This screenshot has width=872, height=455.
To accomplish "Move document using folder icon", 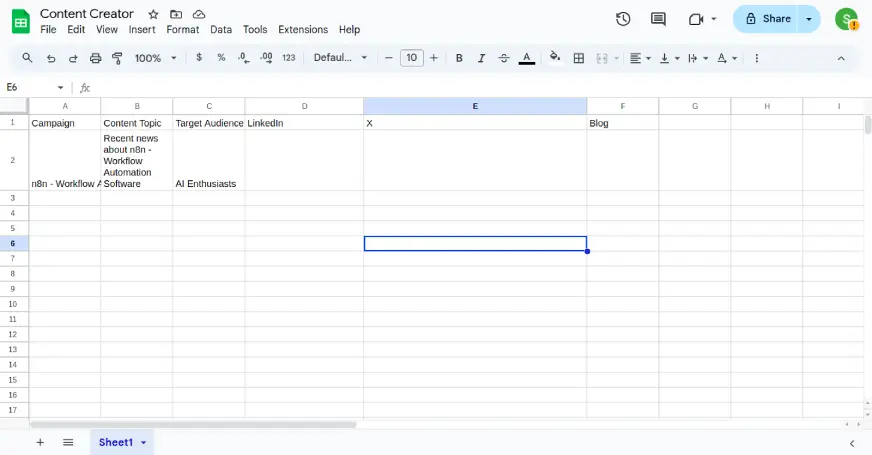I will 176,14.
